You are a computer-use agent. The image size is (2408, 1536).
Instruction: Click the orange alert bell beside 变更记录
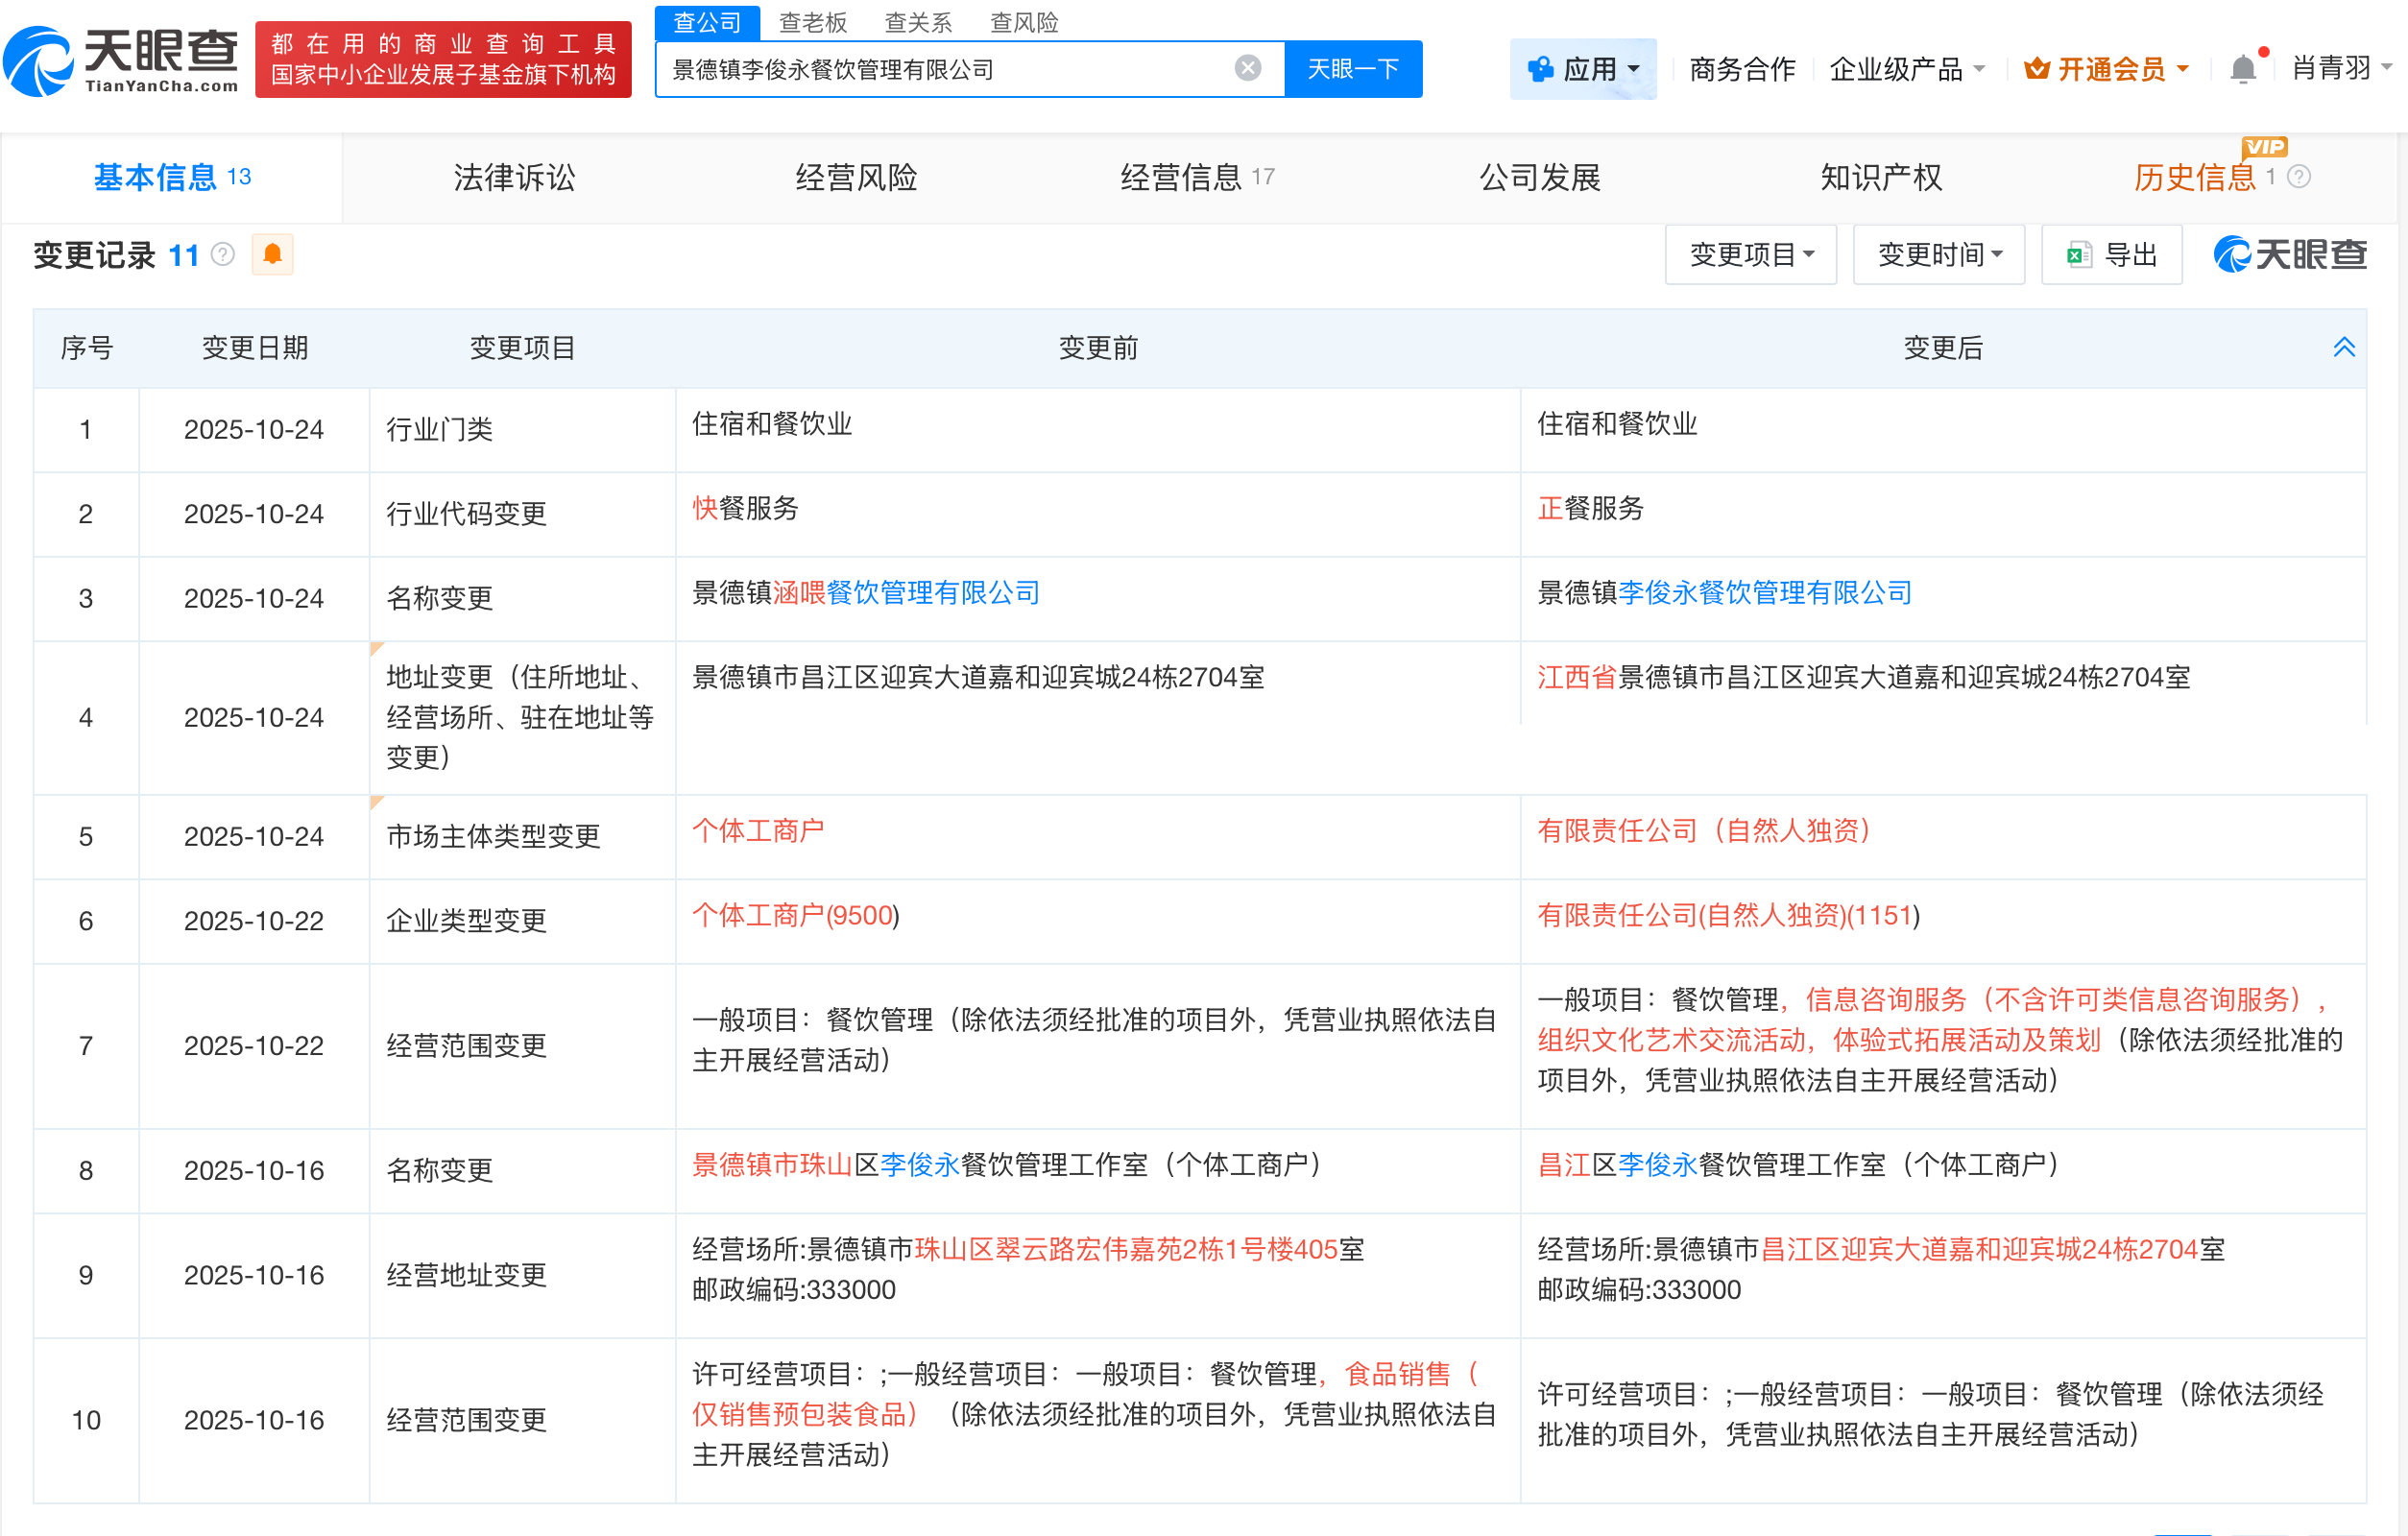pyautogui.click(x=272, y=255)
